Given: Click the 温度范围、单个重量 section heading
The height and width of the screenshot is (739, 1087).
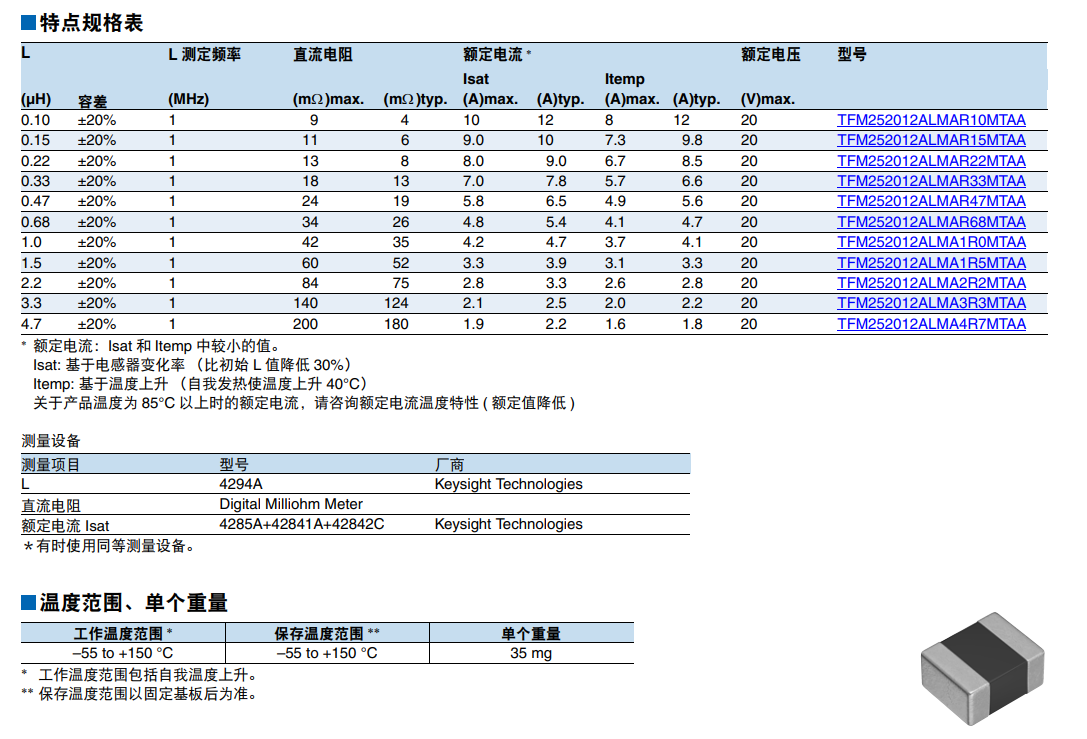Looking at the screenshot, I should pos(133,603).
